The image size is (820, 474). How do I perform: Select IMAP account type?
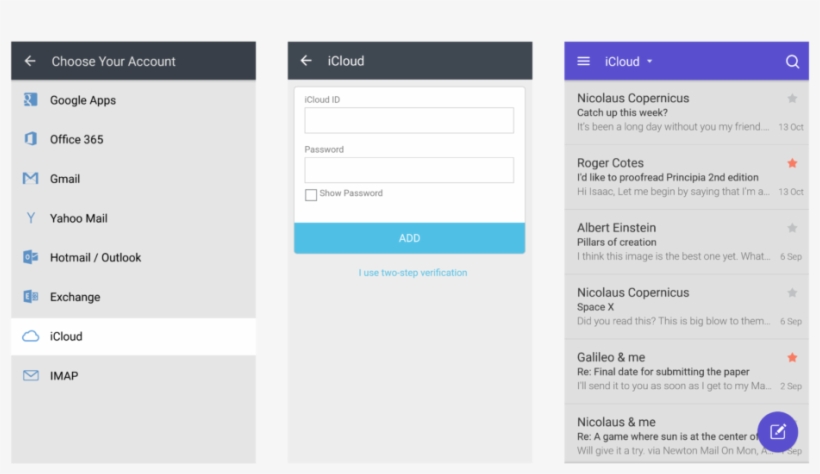click(133, 376)
